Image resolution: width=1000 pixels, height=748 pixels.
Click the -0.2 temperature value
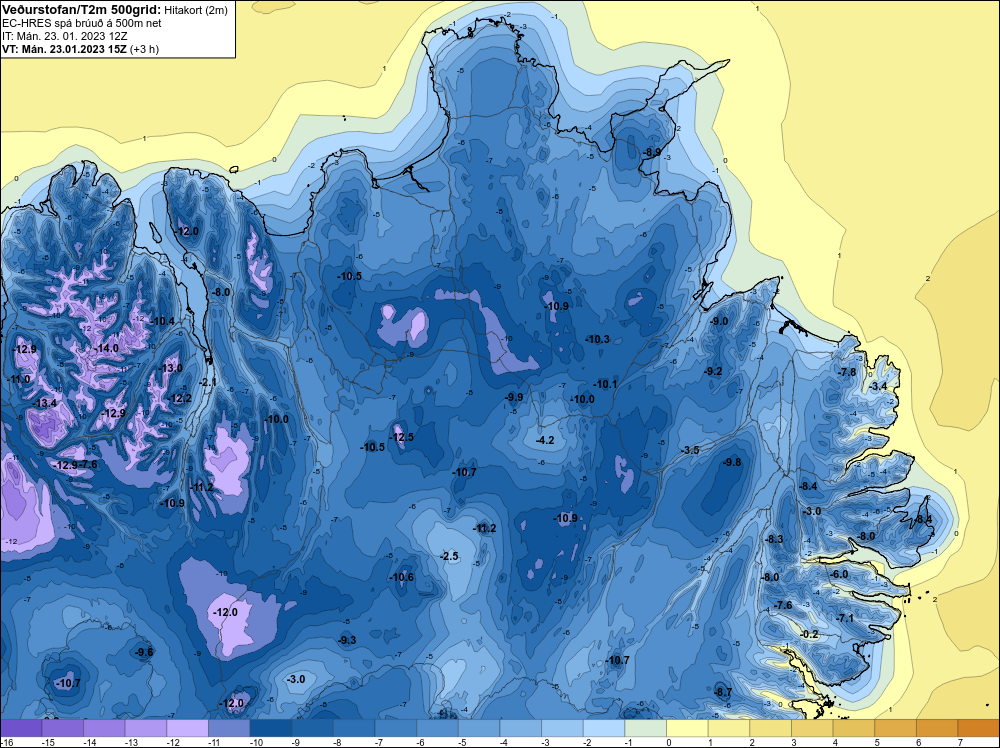809,634
